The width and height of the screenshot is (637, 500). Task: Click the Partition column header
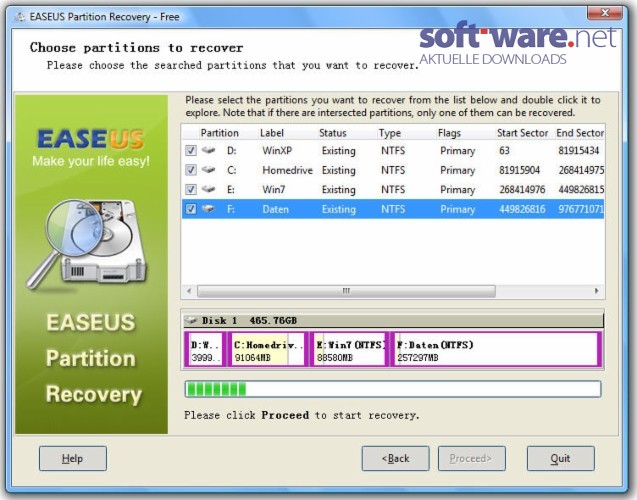(x=219, y=133)
